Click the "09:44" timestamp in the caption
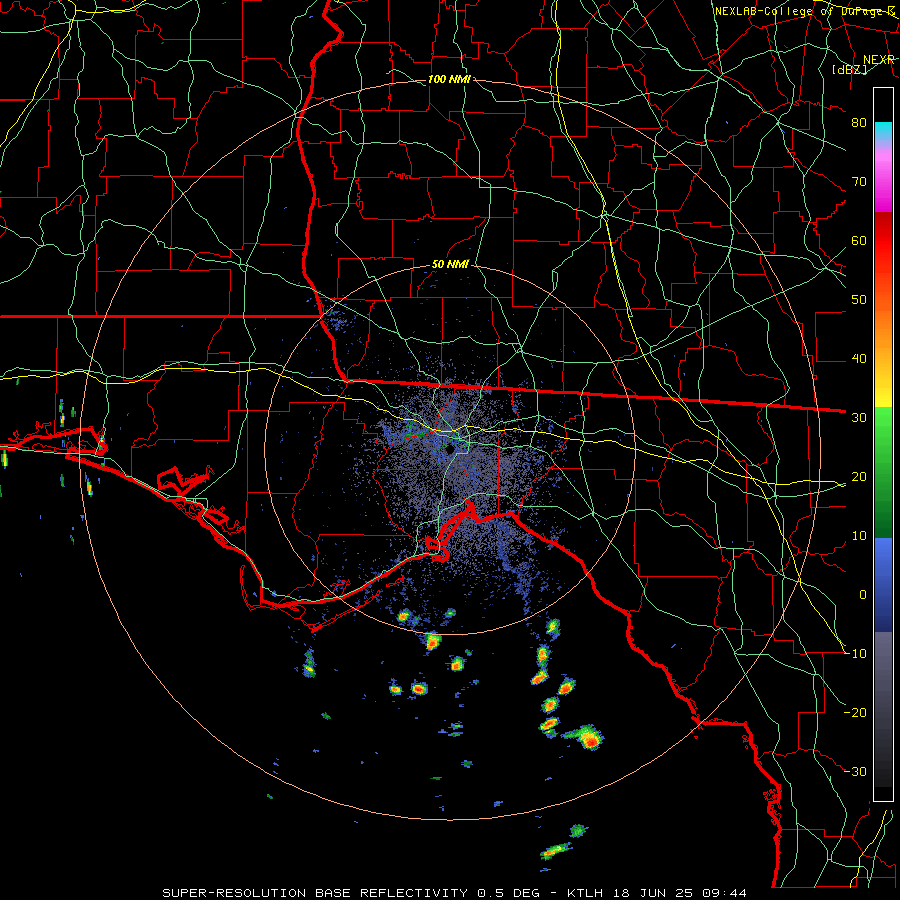Screen dimensions: 900x900 [x=724, y=893]
